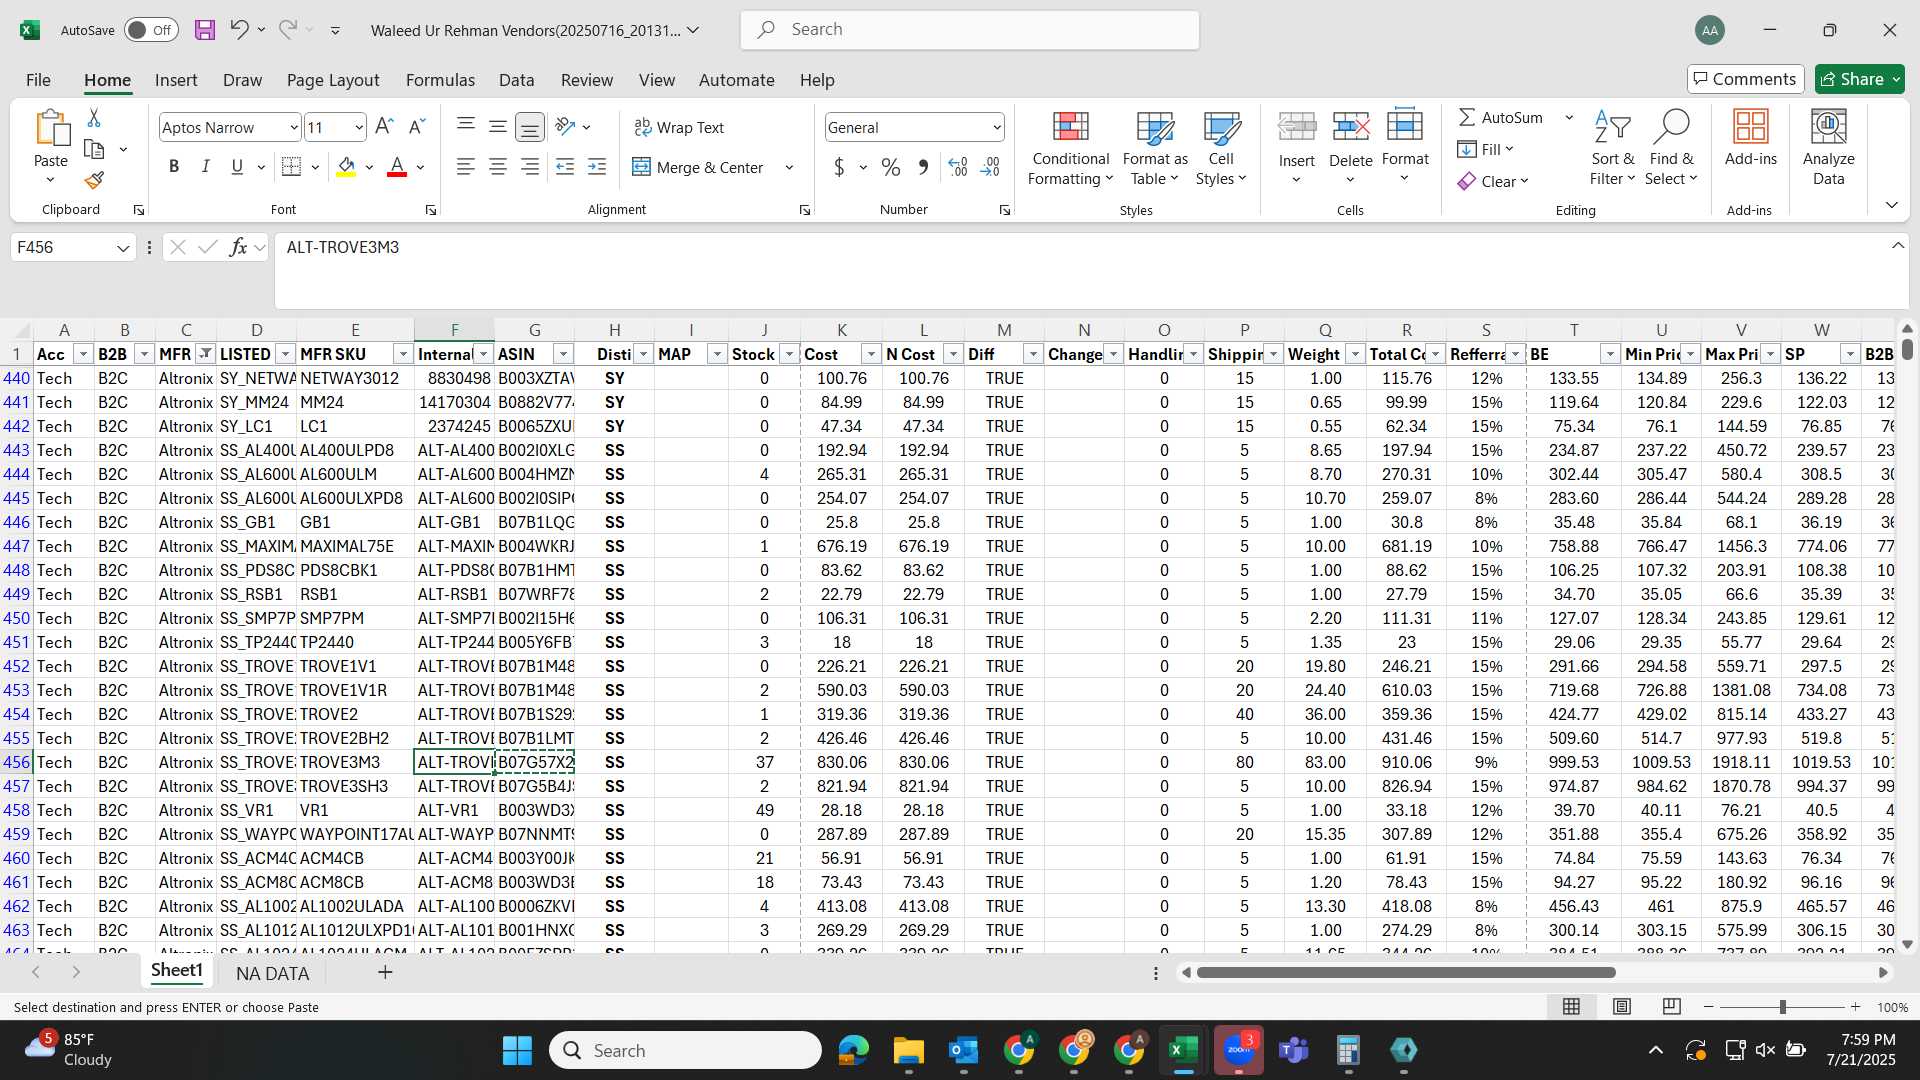Open font size dropdown
The image size is (1920, 1080).
point(359,127)
